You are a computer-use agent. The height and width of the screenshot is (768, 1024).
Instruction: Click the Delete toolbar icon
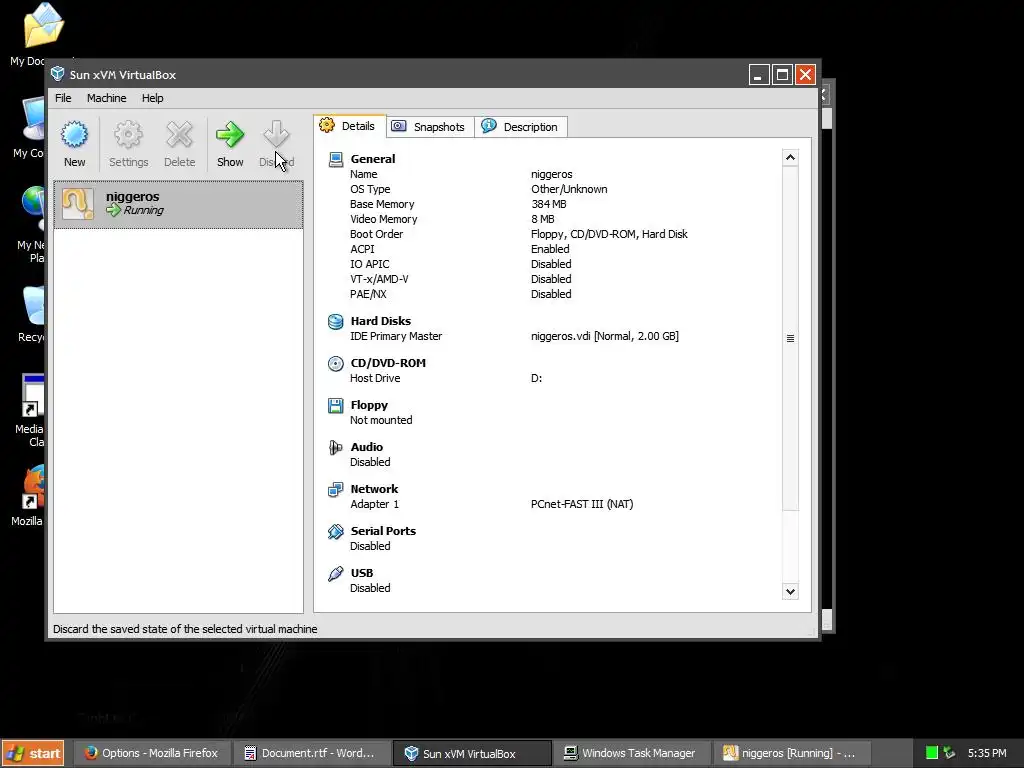(x=179, y=135)
